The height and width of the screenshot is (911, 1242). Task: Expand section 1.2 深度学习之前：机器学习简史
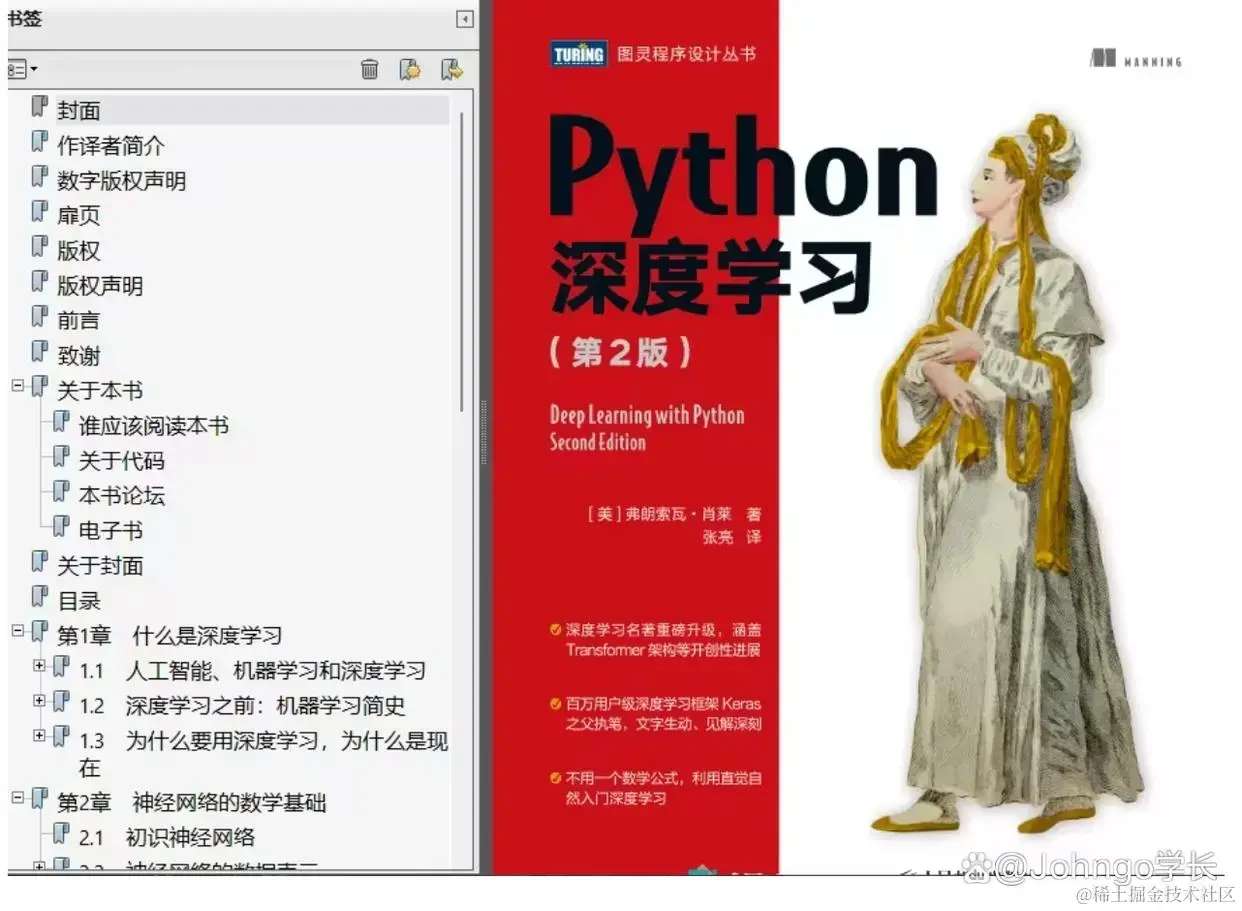point(39,700)
